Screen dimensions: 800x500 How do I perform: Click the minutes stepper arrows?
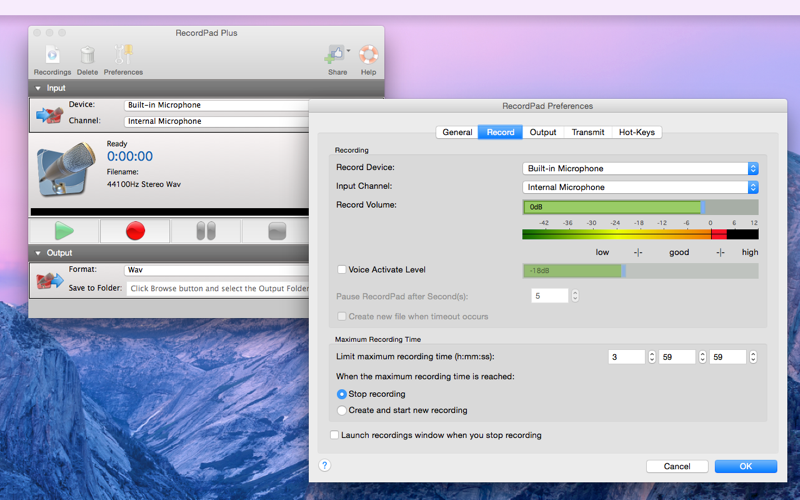point(703,357)
